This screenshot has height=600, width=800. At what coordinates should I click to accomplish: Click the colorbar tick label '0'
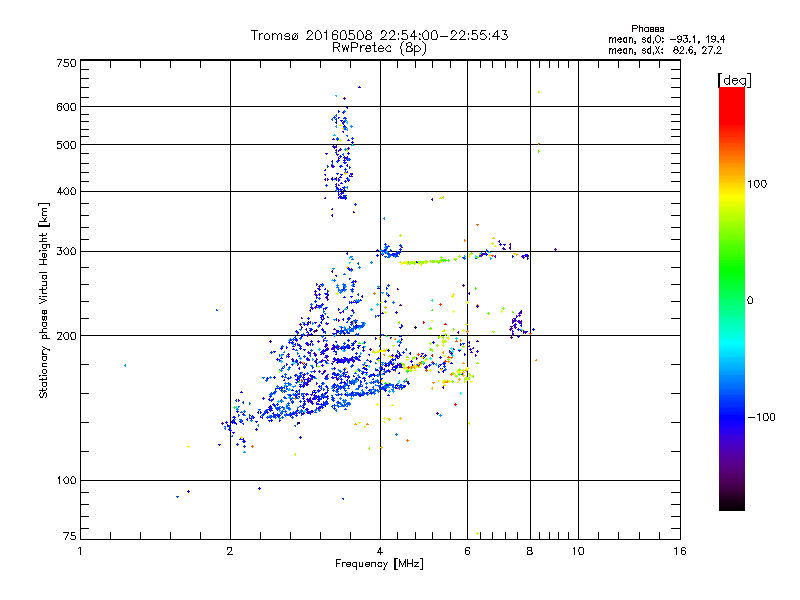coord(750,301)
